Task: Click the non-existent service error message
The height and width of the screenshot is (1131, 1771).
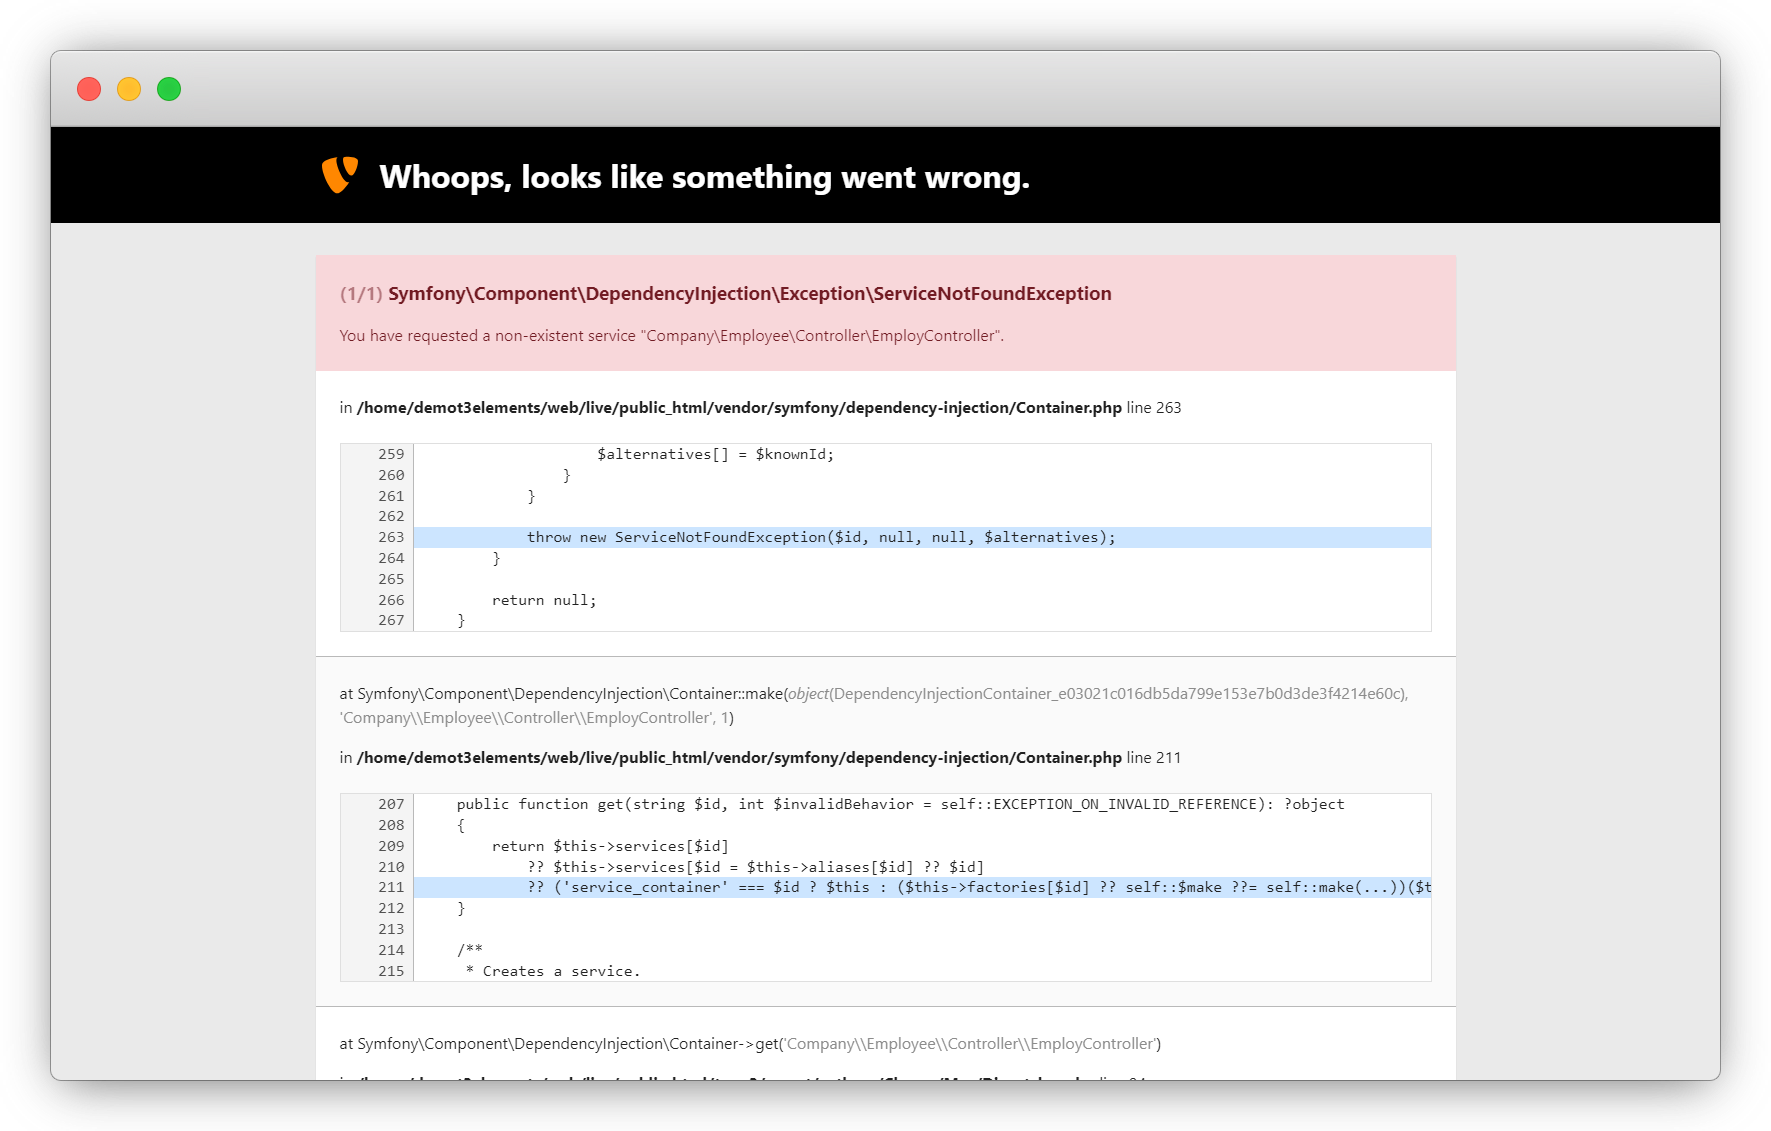Action: tap(671, 336)
